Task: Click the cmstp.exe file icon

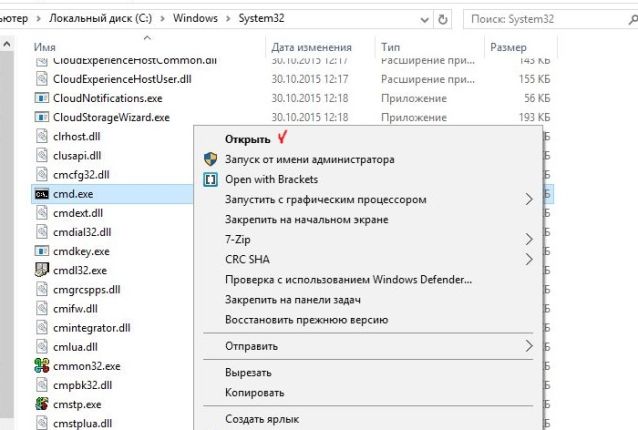Action: pos(42,404)
